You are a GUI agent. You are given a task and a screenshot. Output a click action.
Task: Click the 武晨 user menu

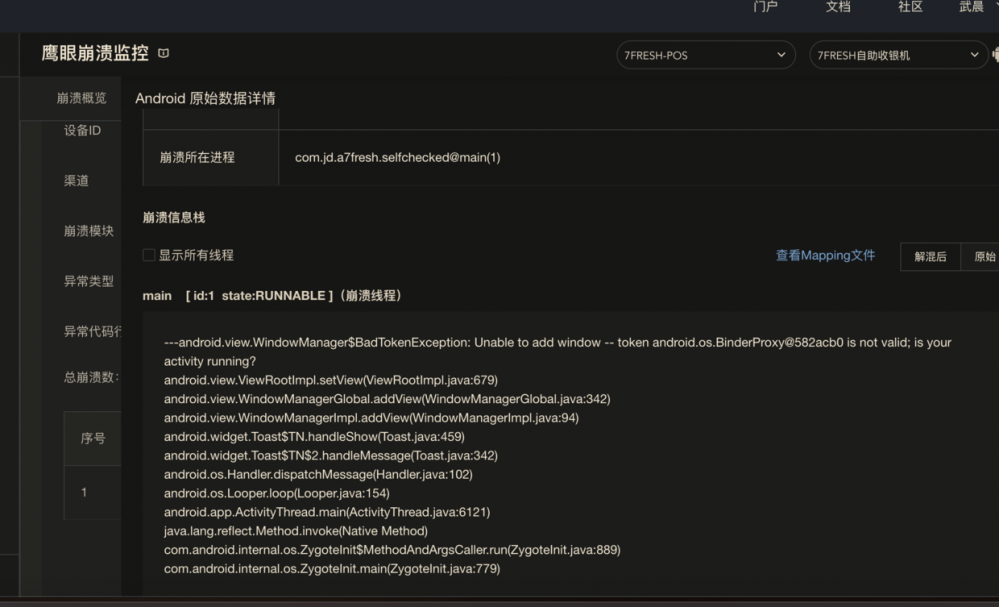click(x=972, y=6)
